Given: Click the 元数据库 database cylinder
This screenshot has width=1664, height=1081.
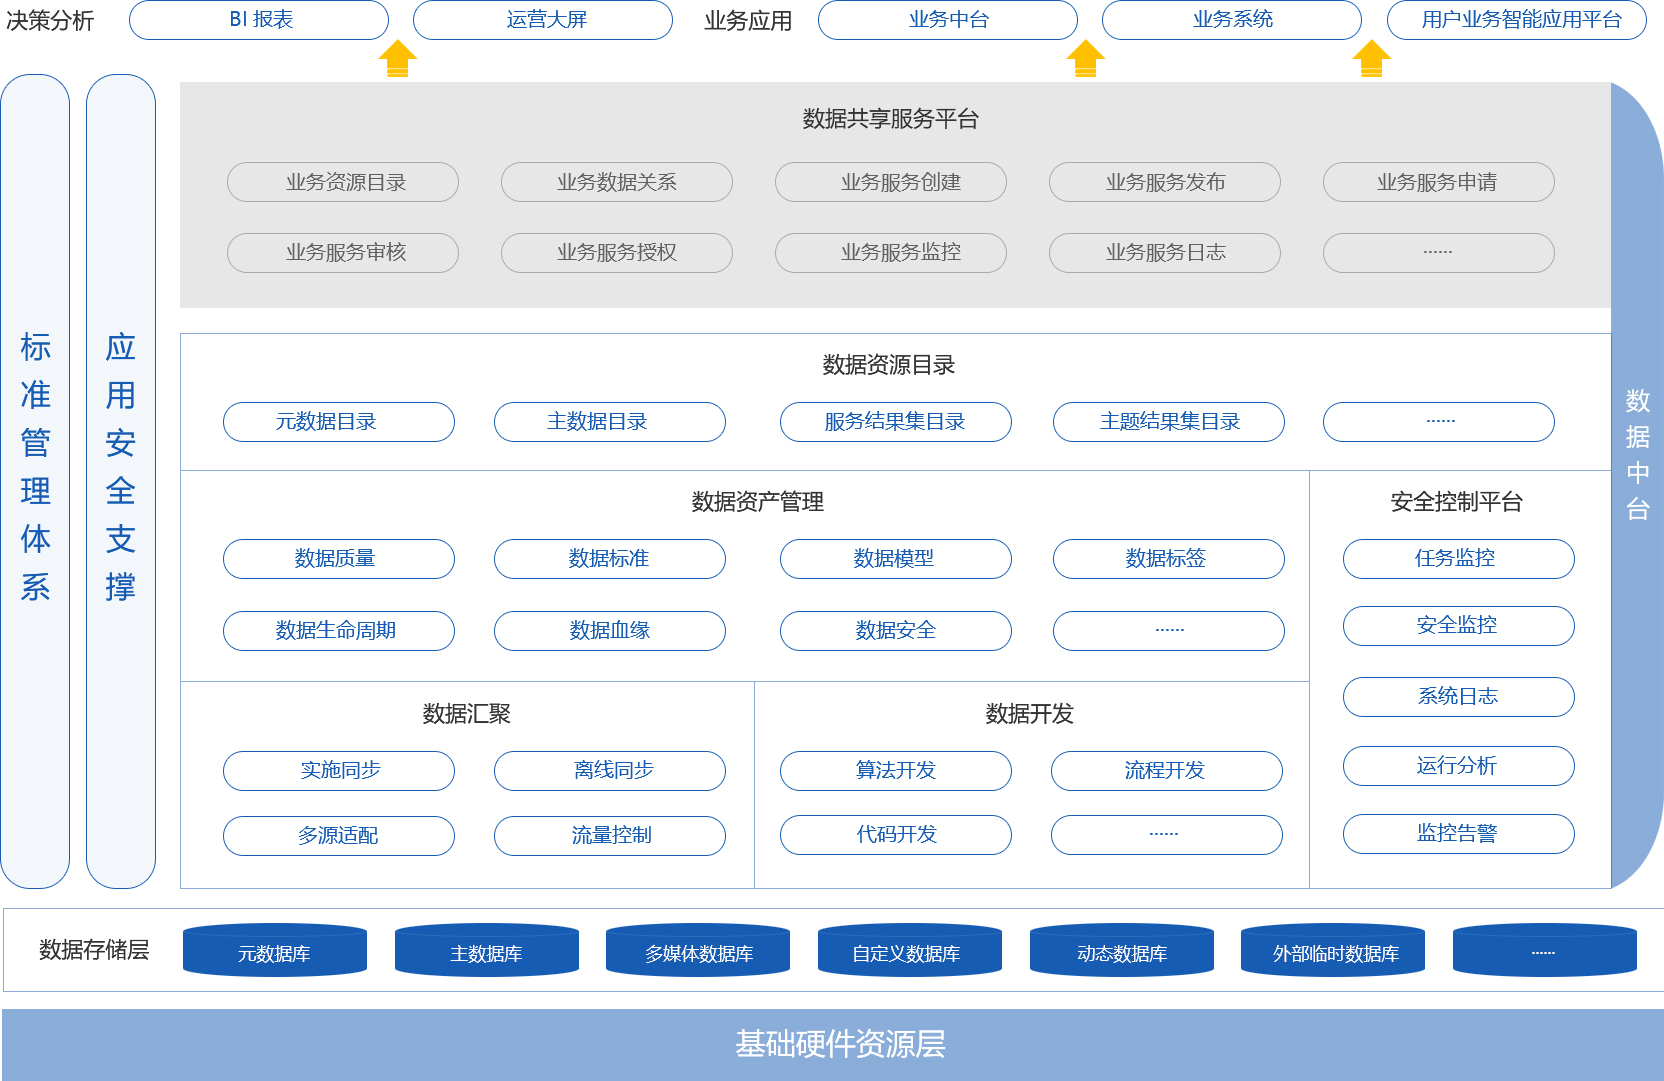Looking at the screenshot, I should (274, 951).
